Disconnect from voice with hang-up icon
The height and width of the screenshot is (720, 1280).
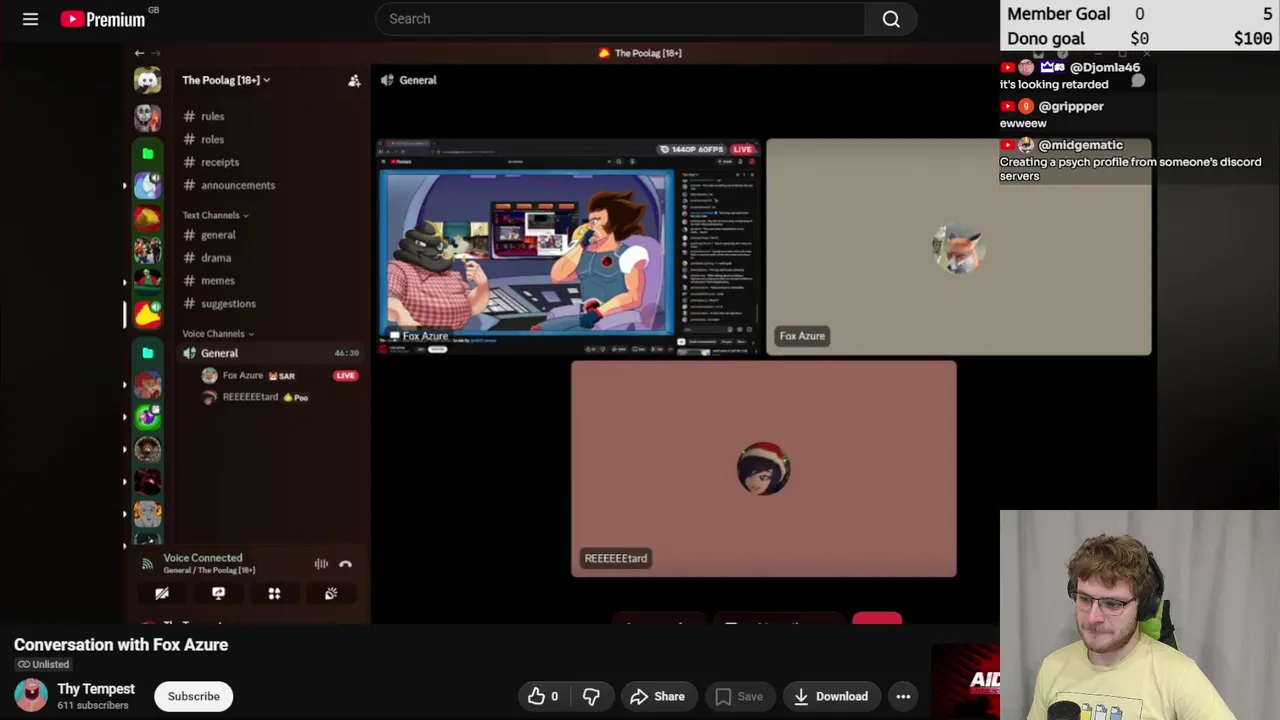point(345,564)
